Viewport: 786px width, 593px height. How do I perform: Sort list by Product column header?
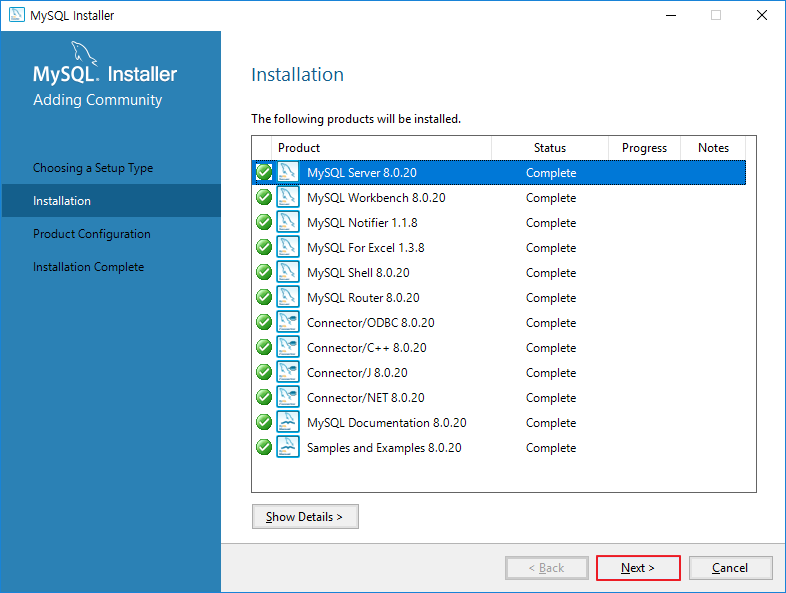(x=381, y=148)
